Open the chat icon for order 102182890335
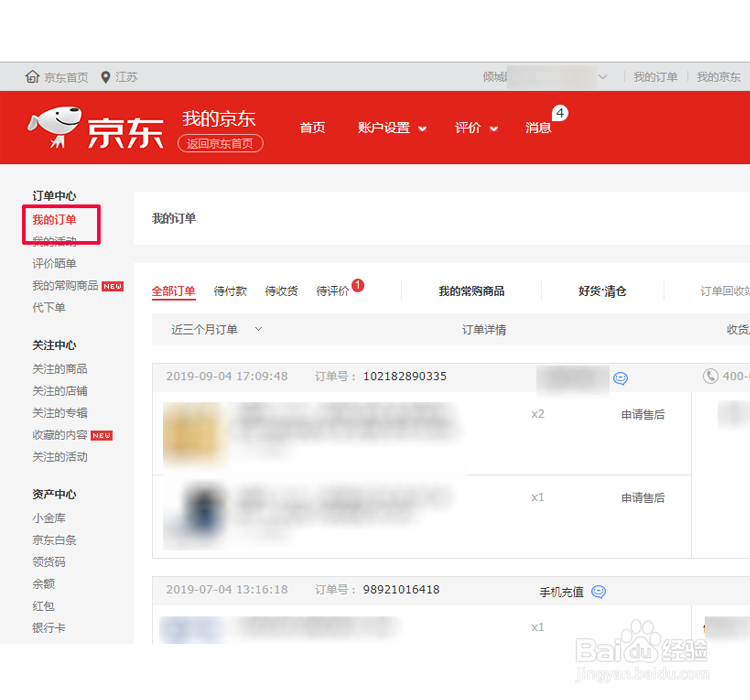The height and width of the screenshot is (700, 750). point(620,378)
